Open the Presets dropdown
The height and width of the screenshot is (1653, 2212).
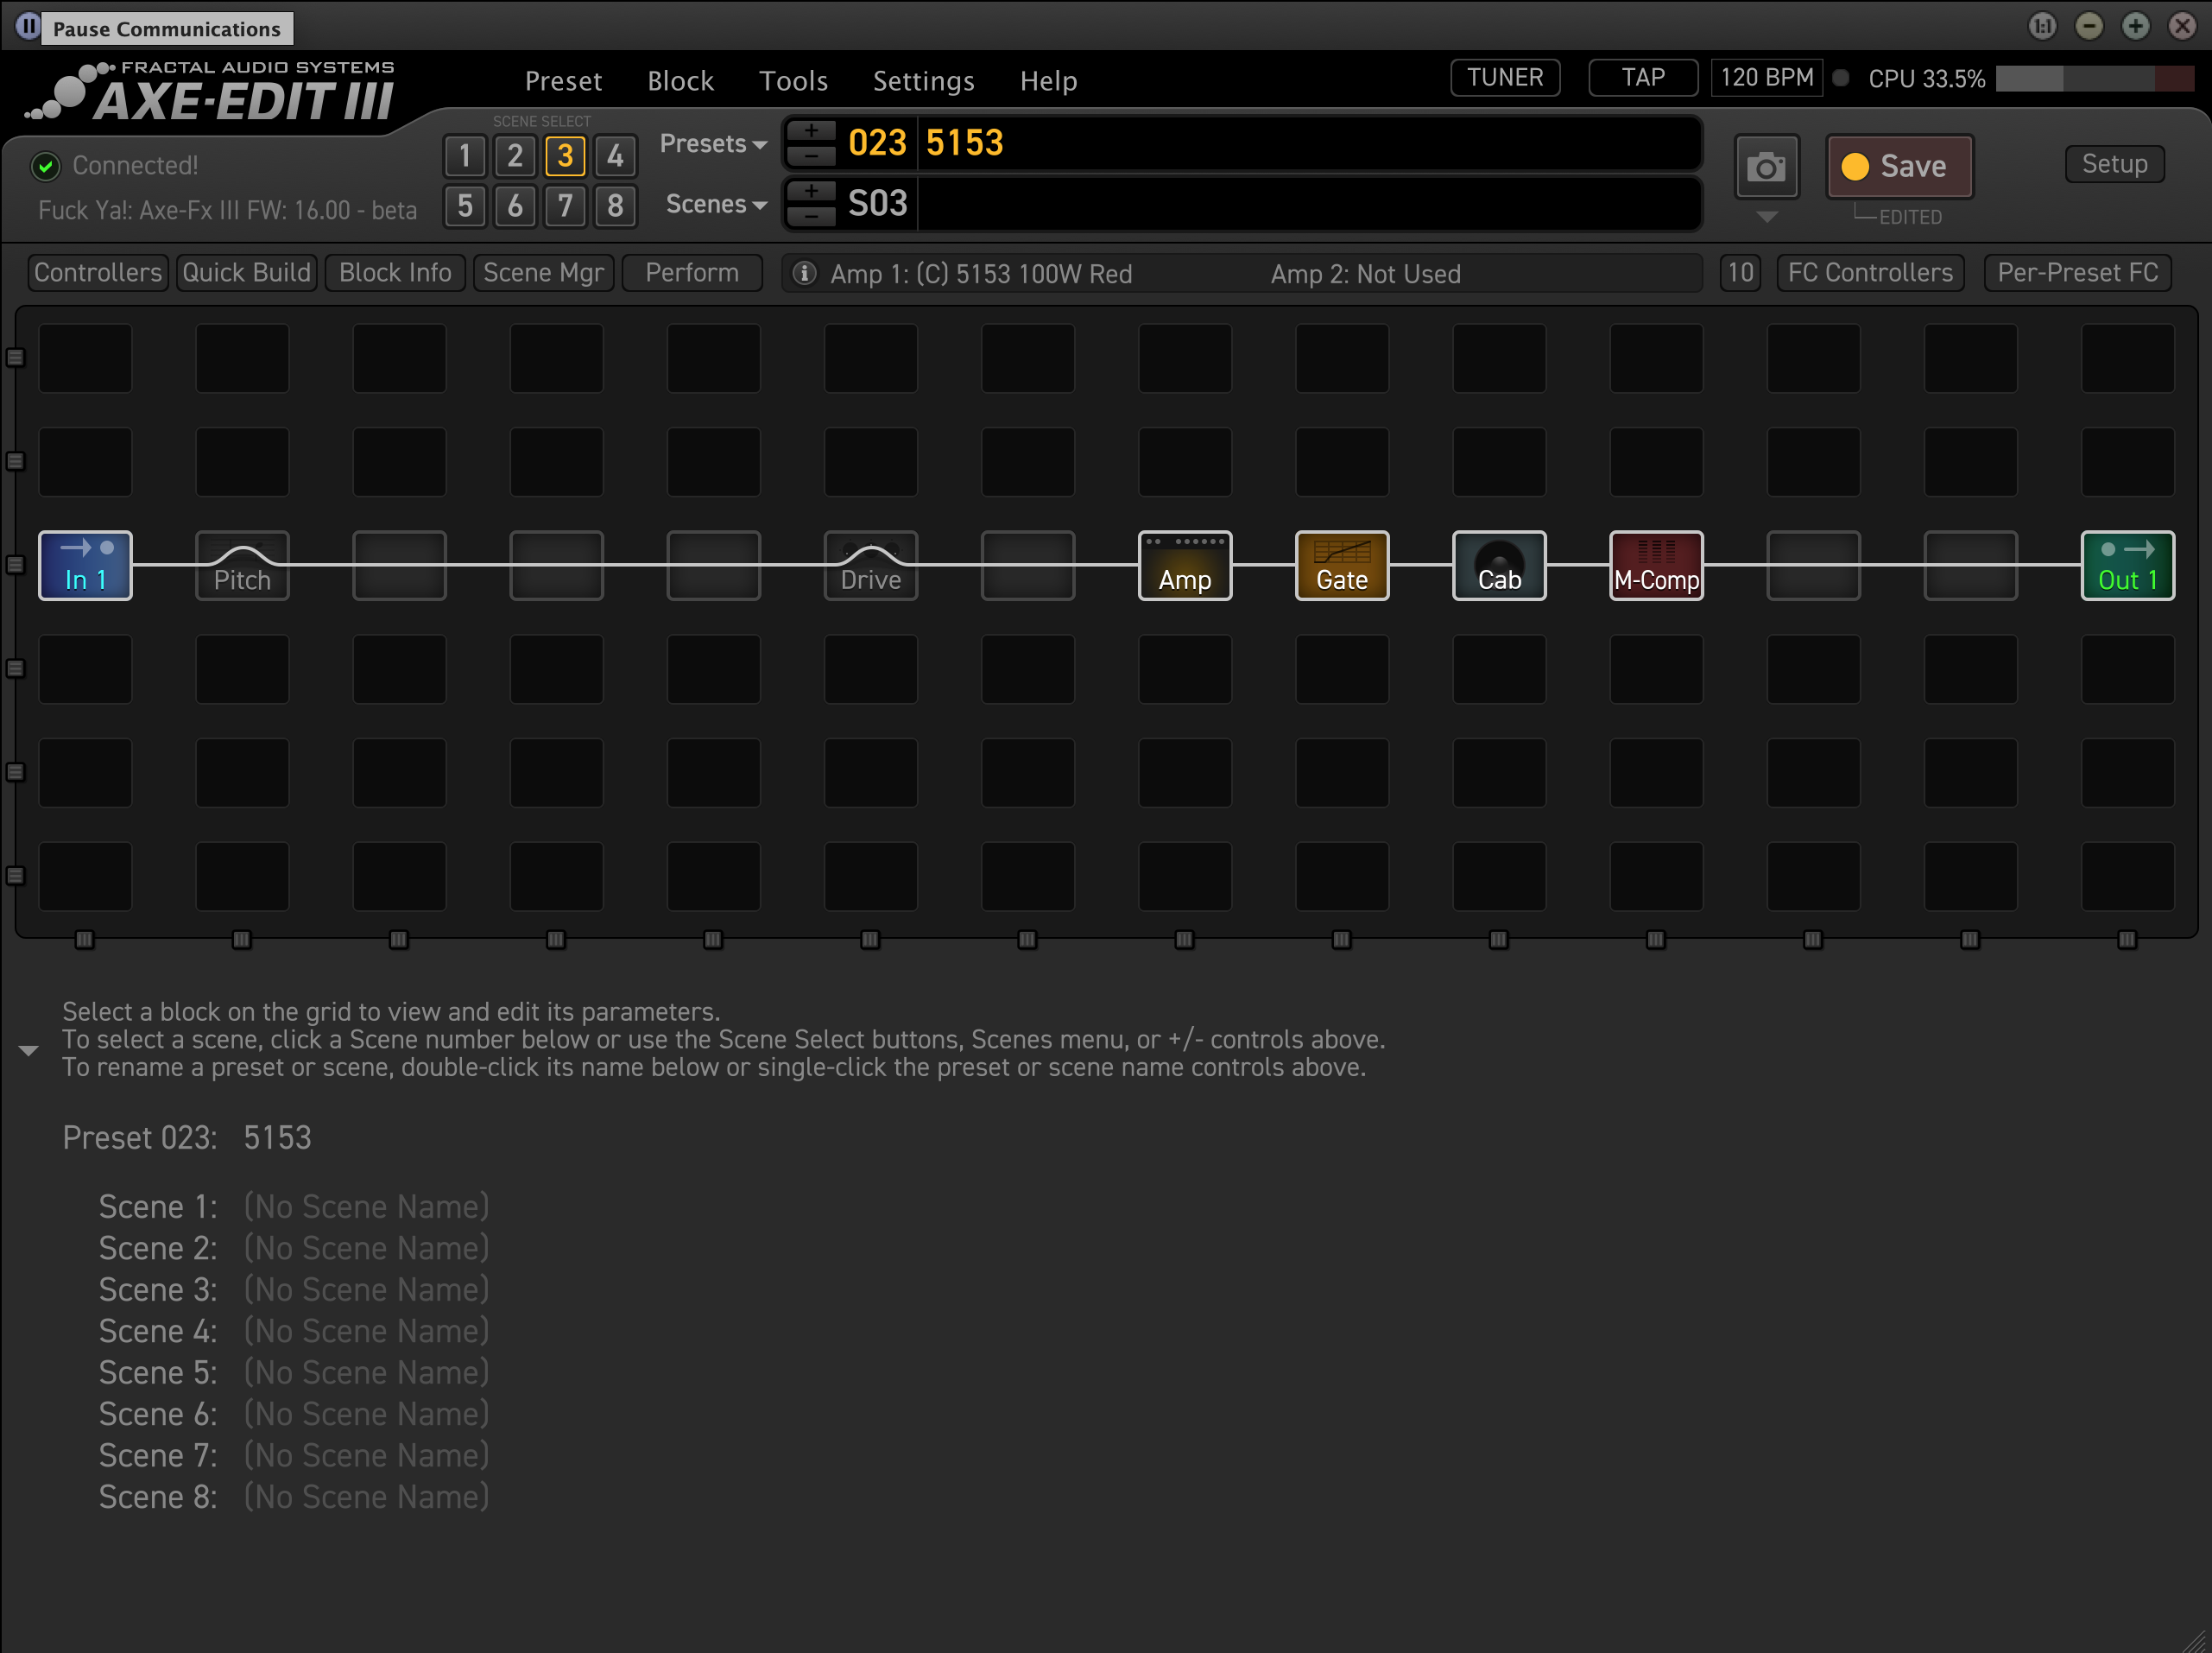click(713, 144)
